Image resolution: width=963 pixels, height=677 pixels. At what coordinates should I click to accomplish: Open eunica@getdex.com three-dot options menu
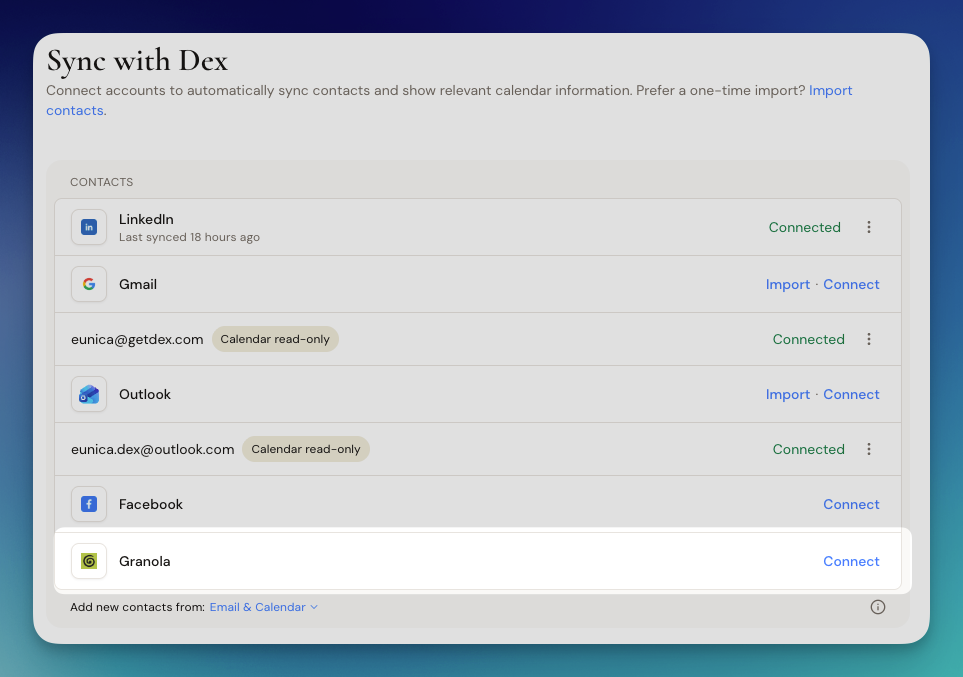[868, 339]
